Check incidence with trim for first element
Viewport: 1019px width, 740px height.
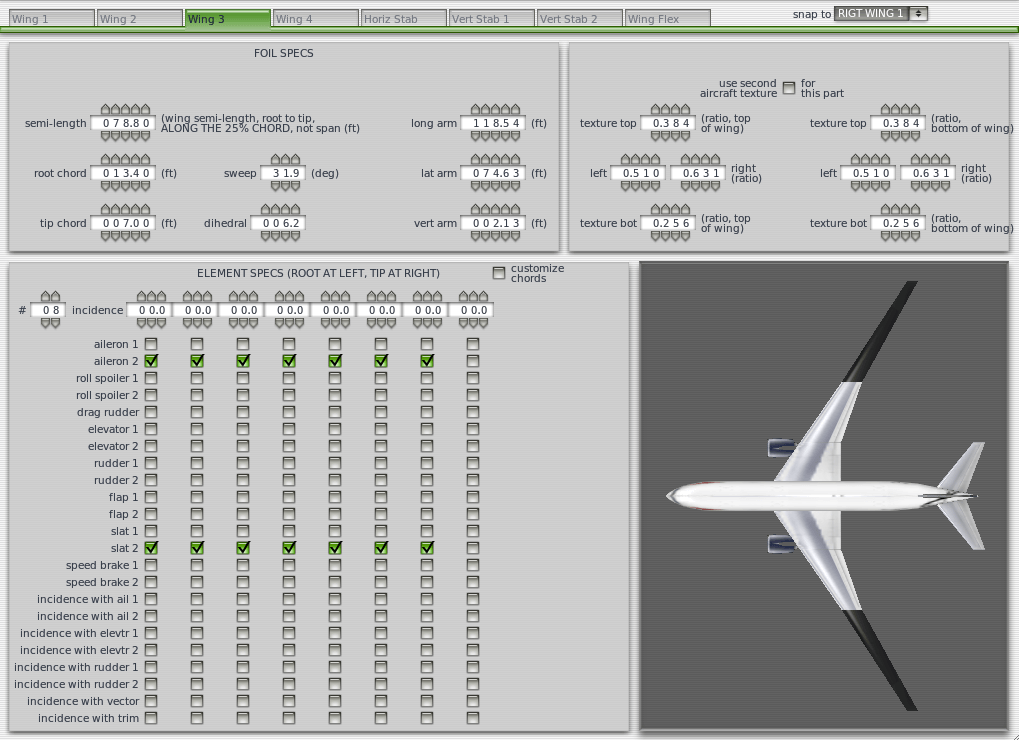click(151, 718)
